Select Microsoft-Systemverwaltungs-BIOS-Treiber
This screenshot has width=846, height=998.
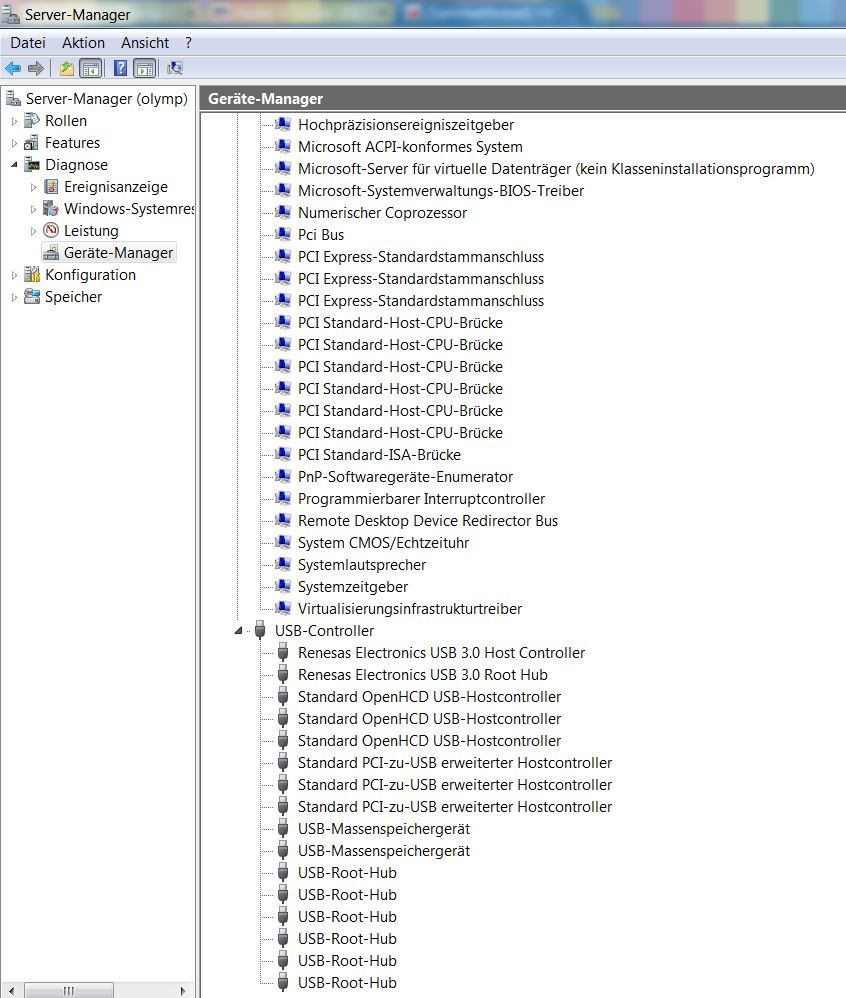441,190
